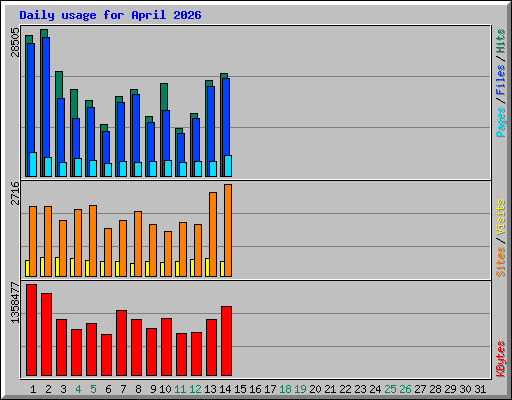
Task: Click day 29 on the x-axis
Action: pos(450,389)
